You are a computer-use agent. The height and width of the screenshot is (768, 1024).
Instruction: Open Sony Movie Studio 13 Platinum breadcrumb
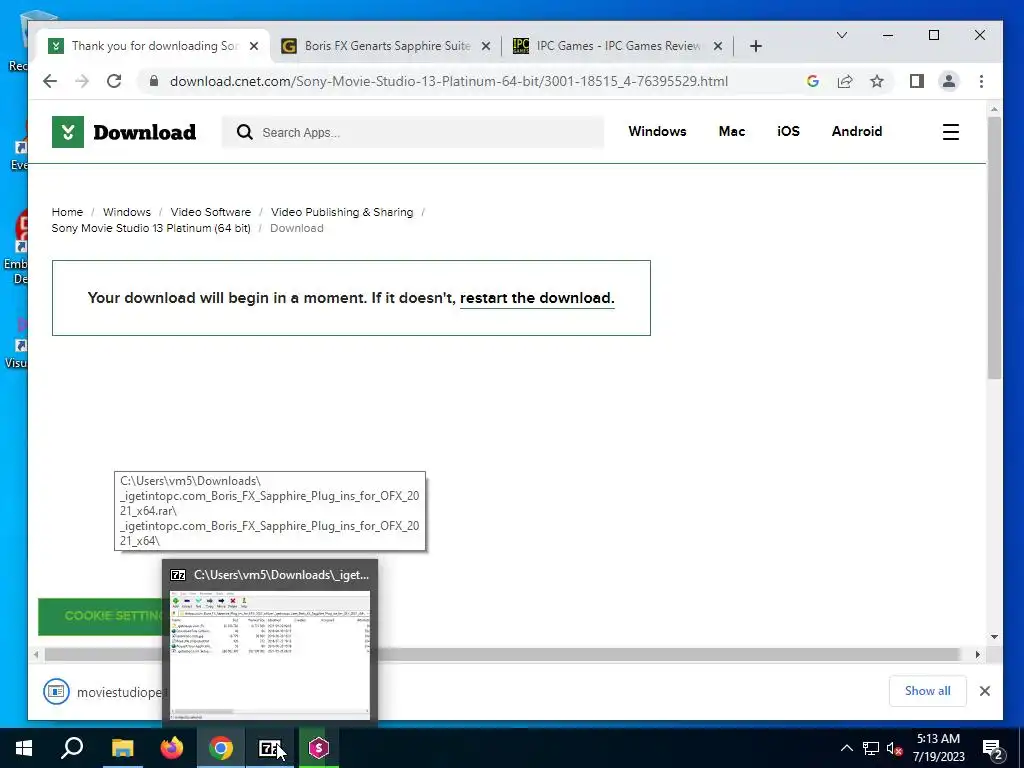(151, 228)
